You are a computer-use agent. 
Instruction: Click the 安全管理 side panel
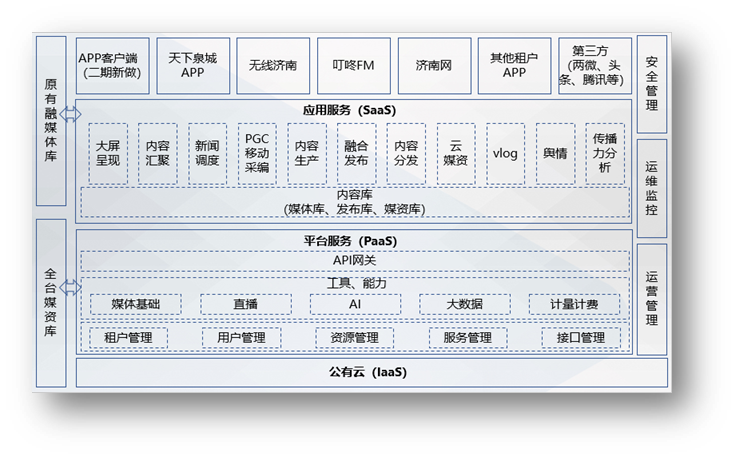point(652,83)
